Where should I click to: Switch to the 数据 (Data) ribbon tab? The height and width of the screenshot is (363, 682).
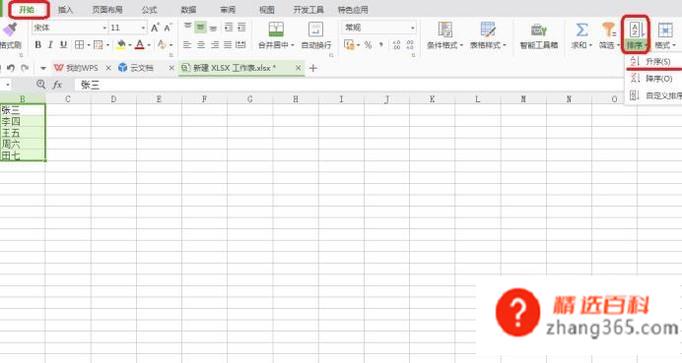[x=188, y=10]
